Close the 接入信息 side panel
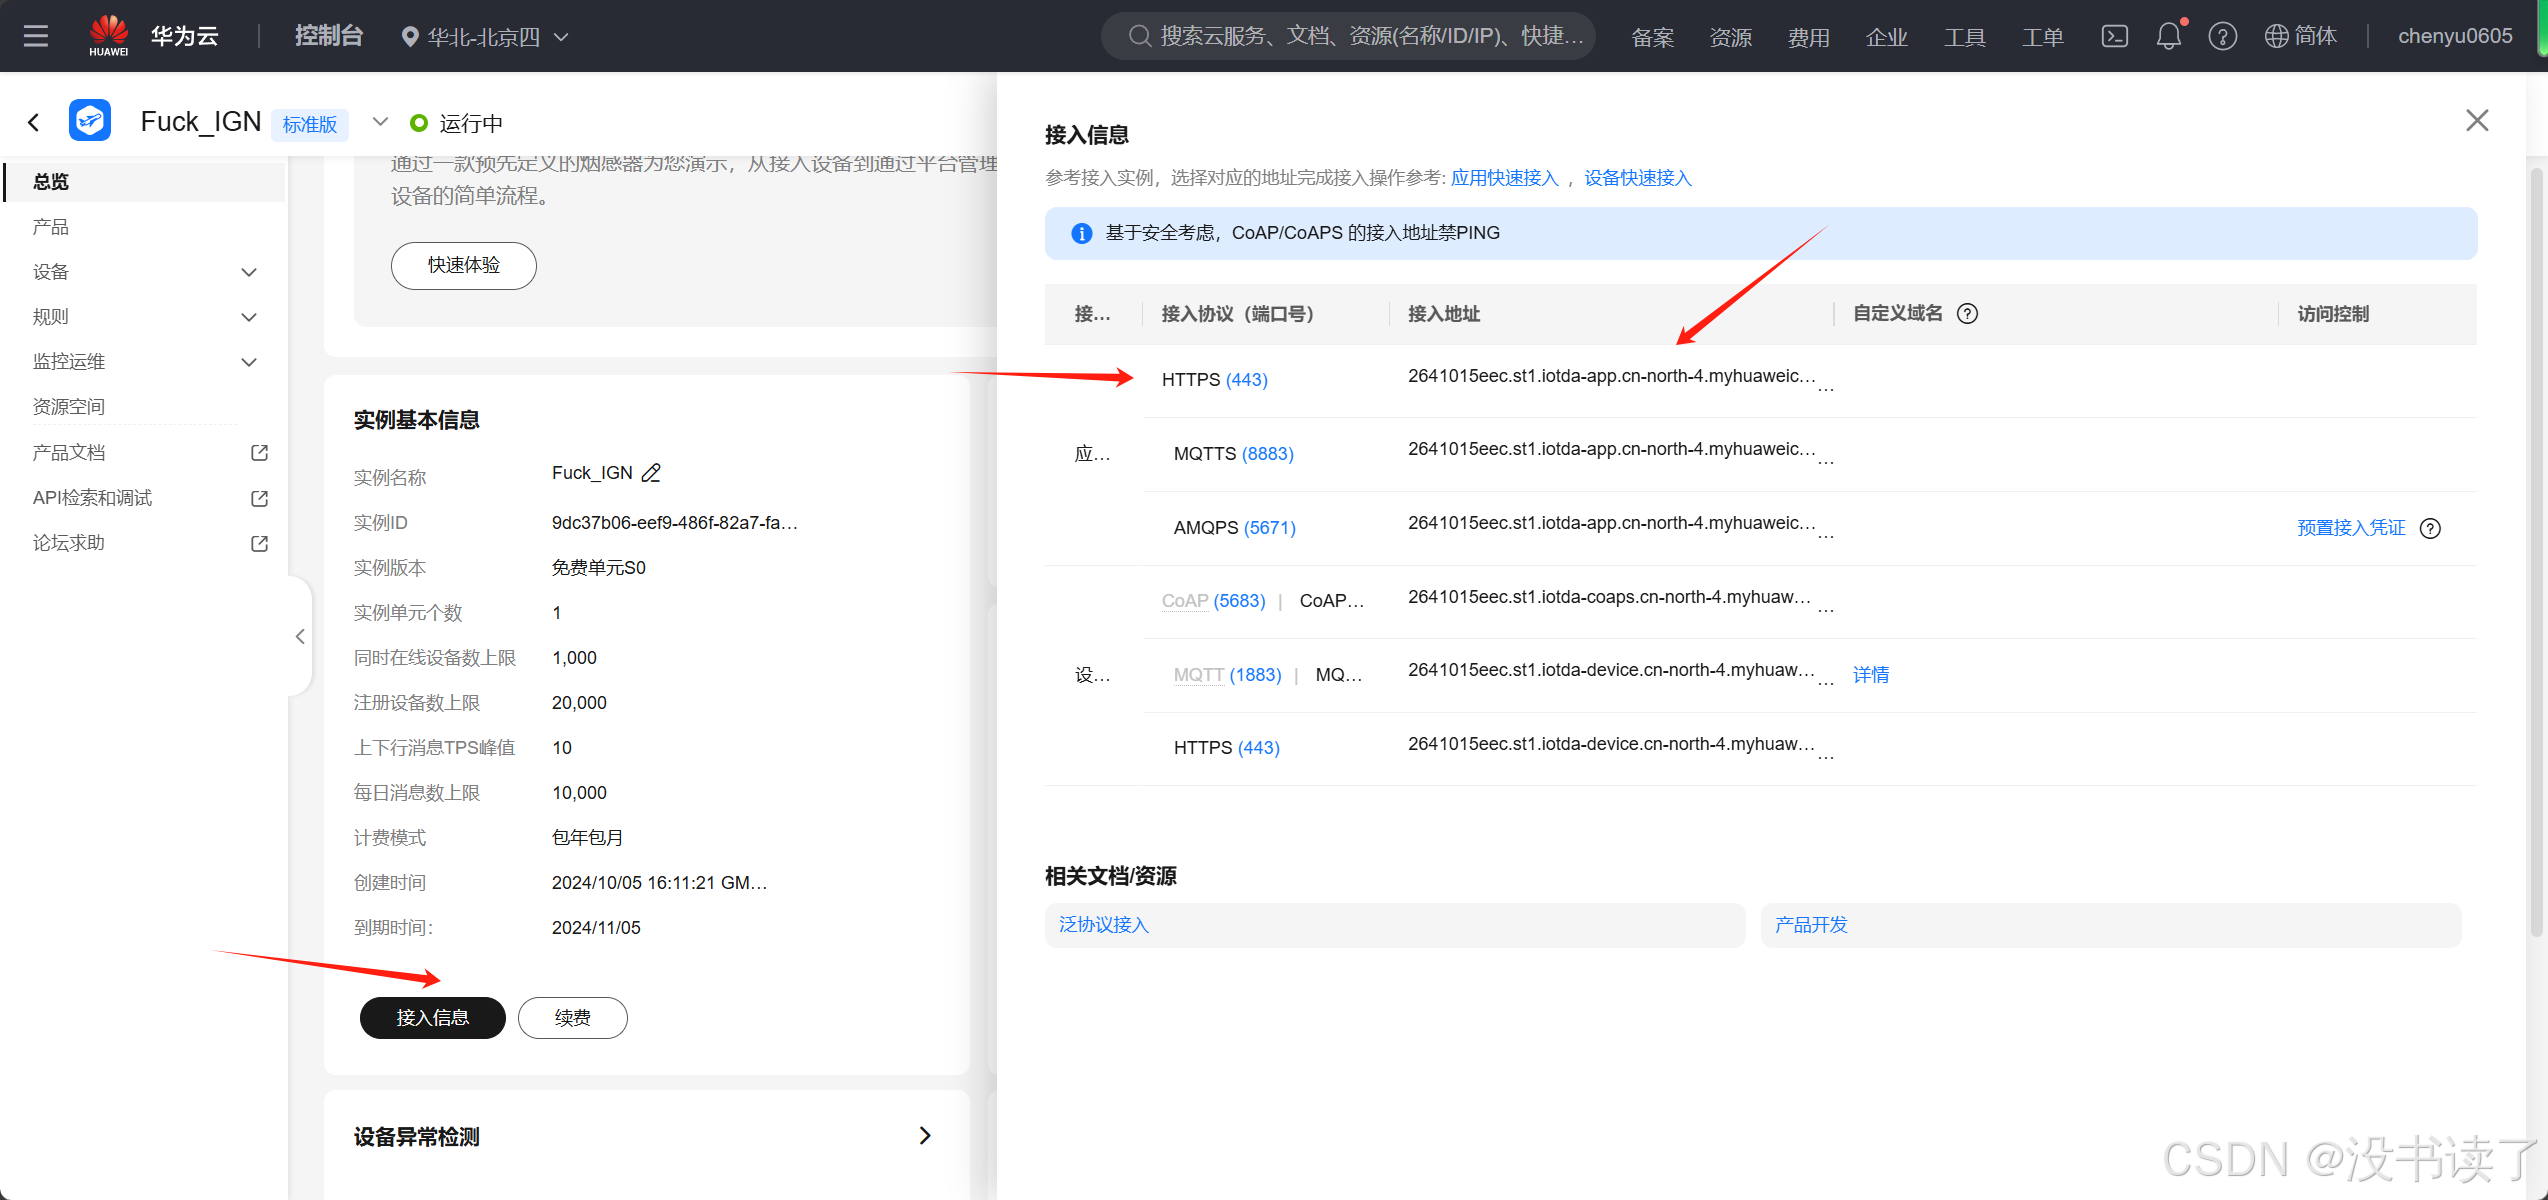 click(x=2476, y=121)
